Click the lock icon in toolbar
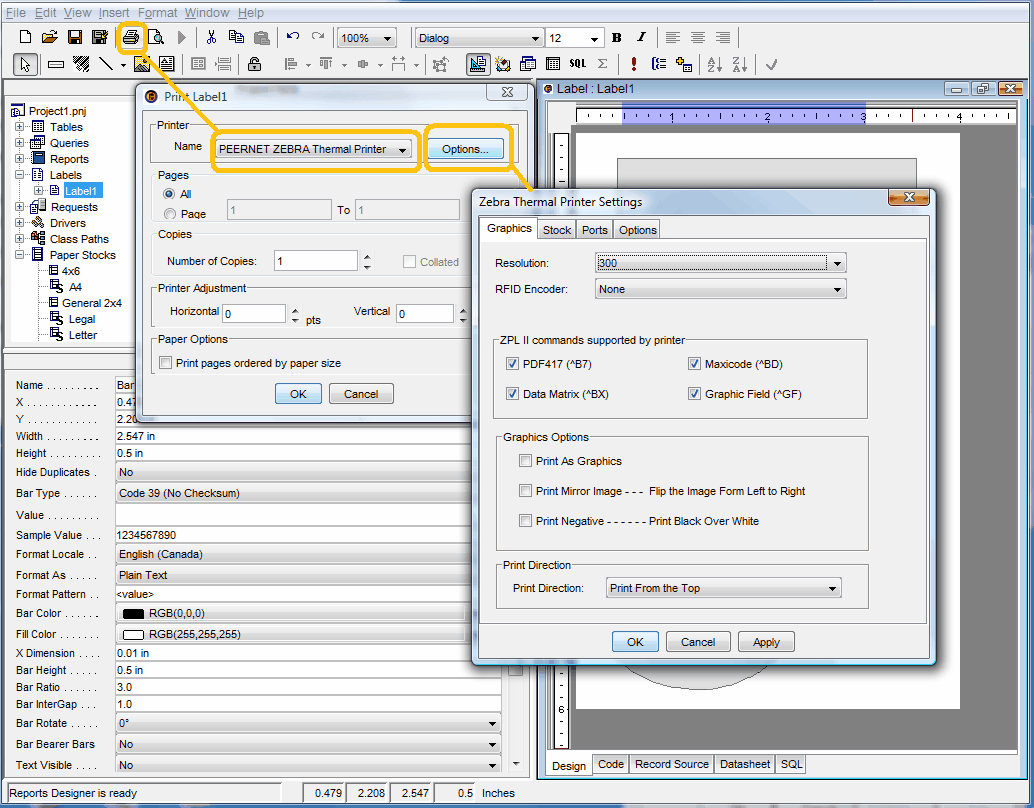 [x=254, y=64]
